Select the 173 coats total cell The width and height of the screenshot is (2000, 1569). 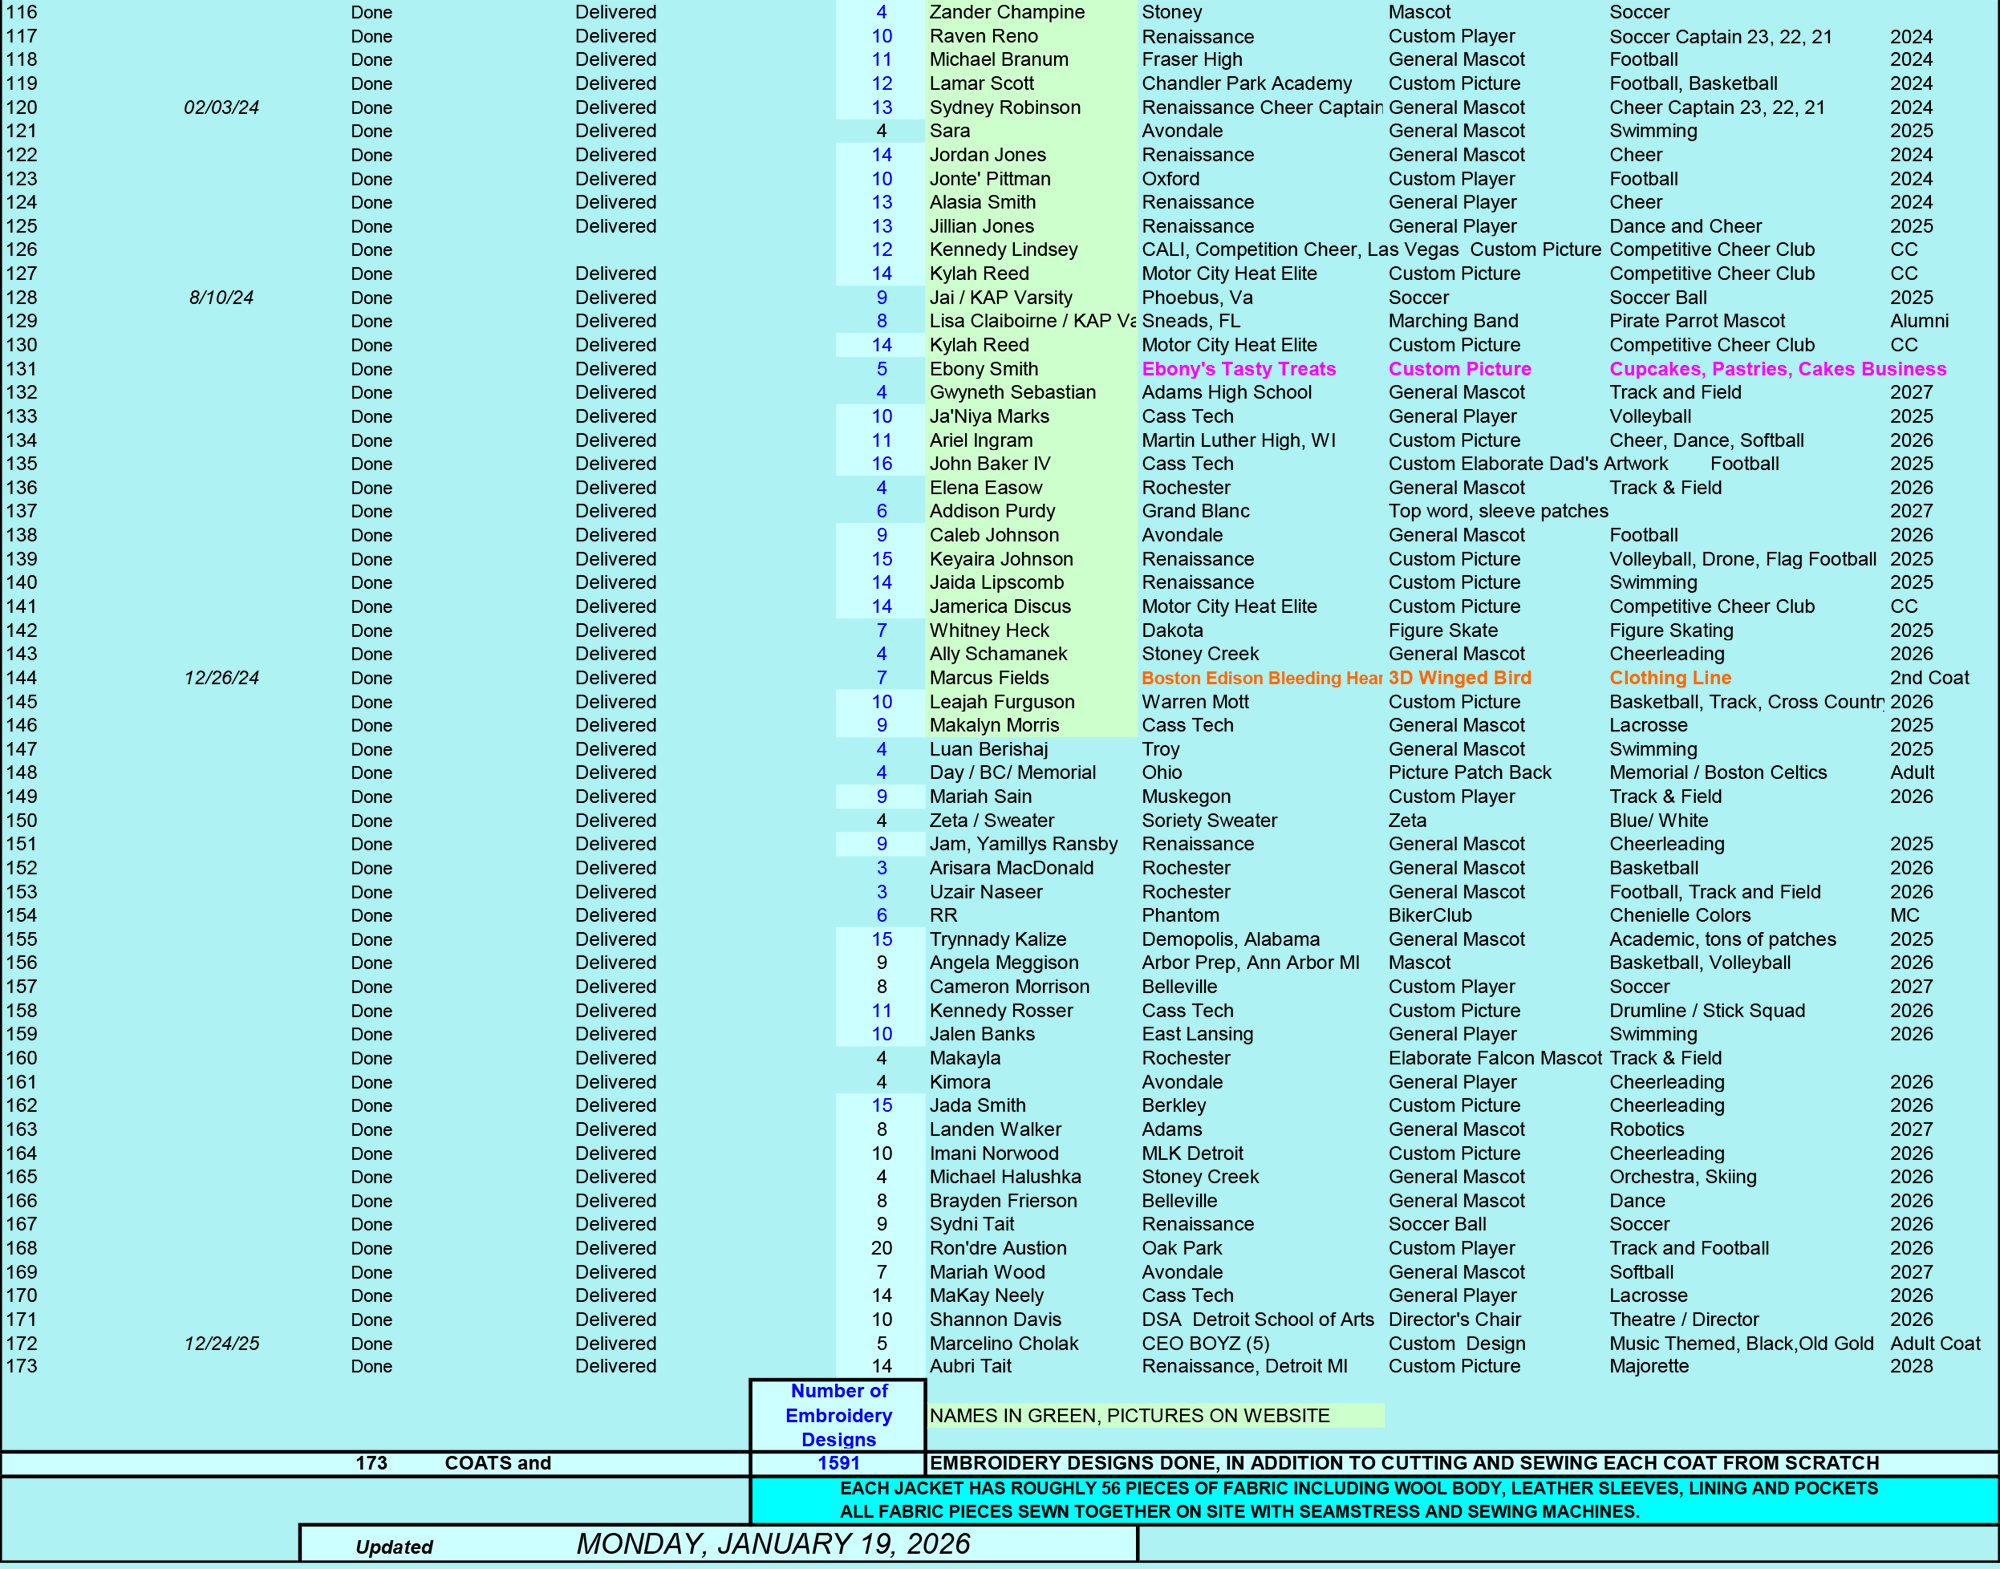(371, 1463)
